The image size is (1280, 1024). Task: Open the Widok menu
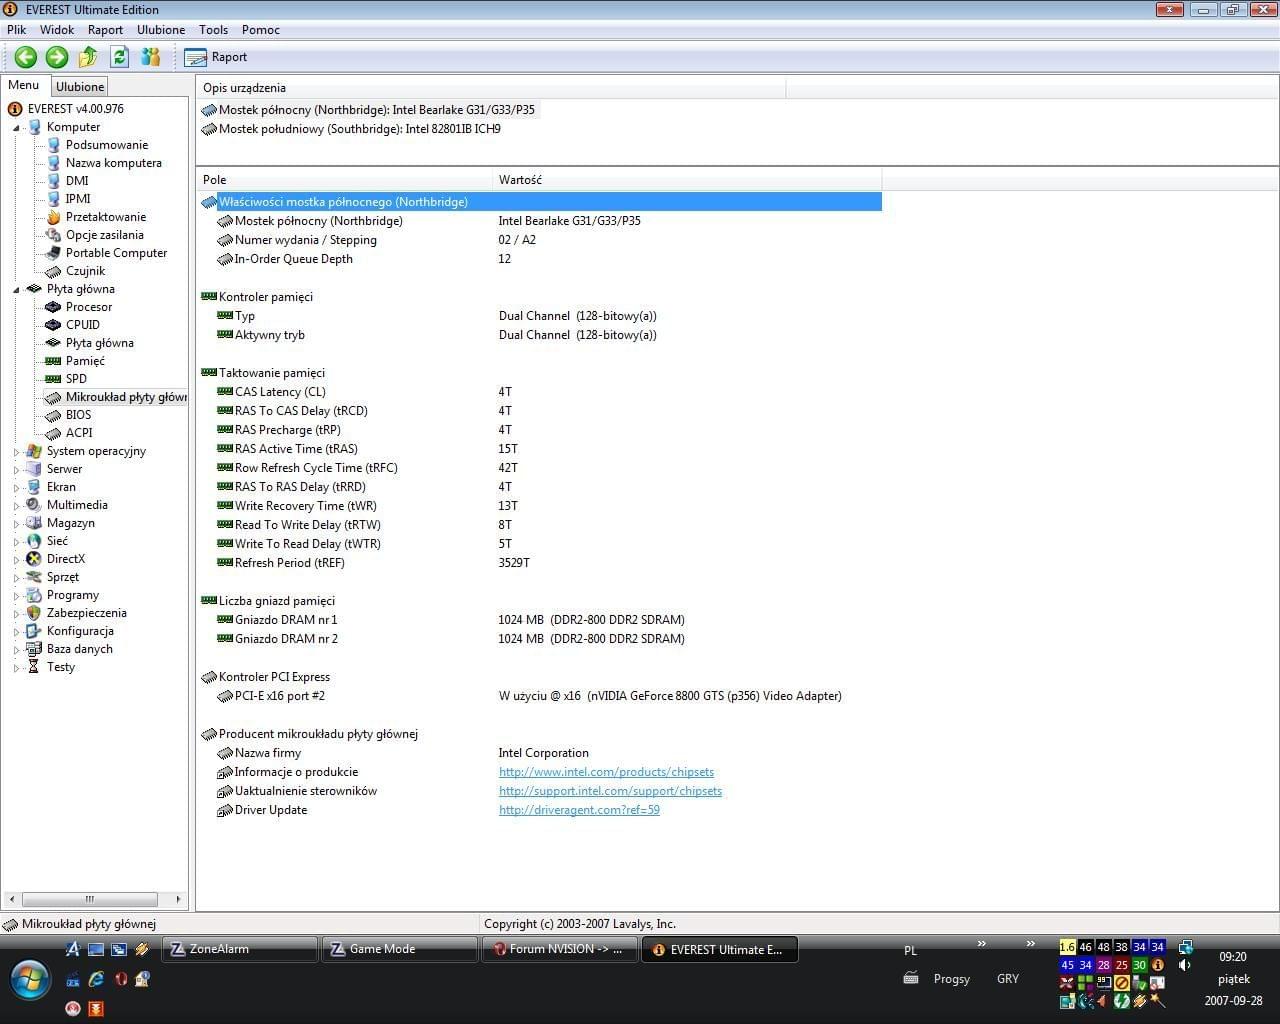[58, 30]
